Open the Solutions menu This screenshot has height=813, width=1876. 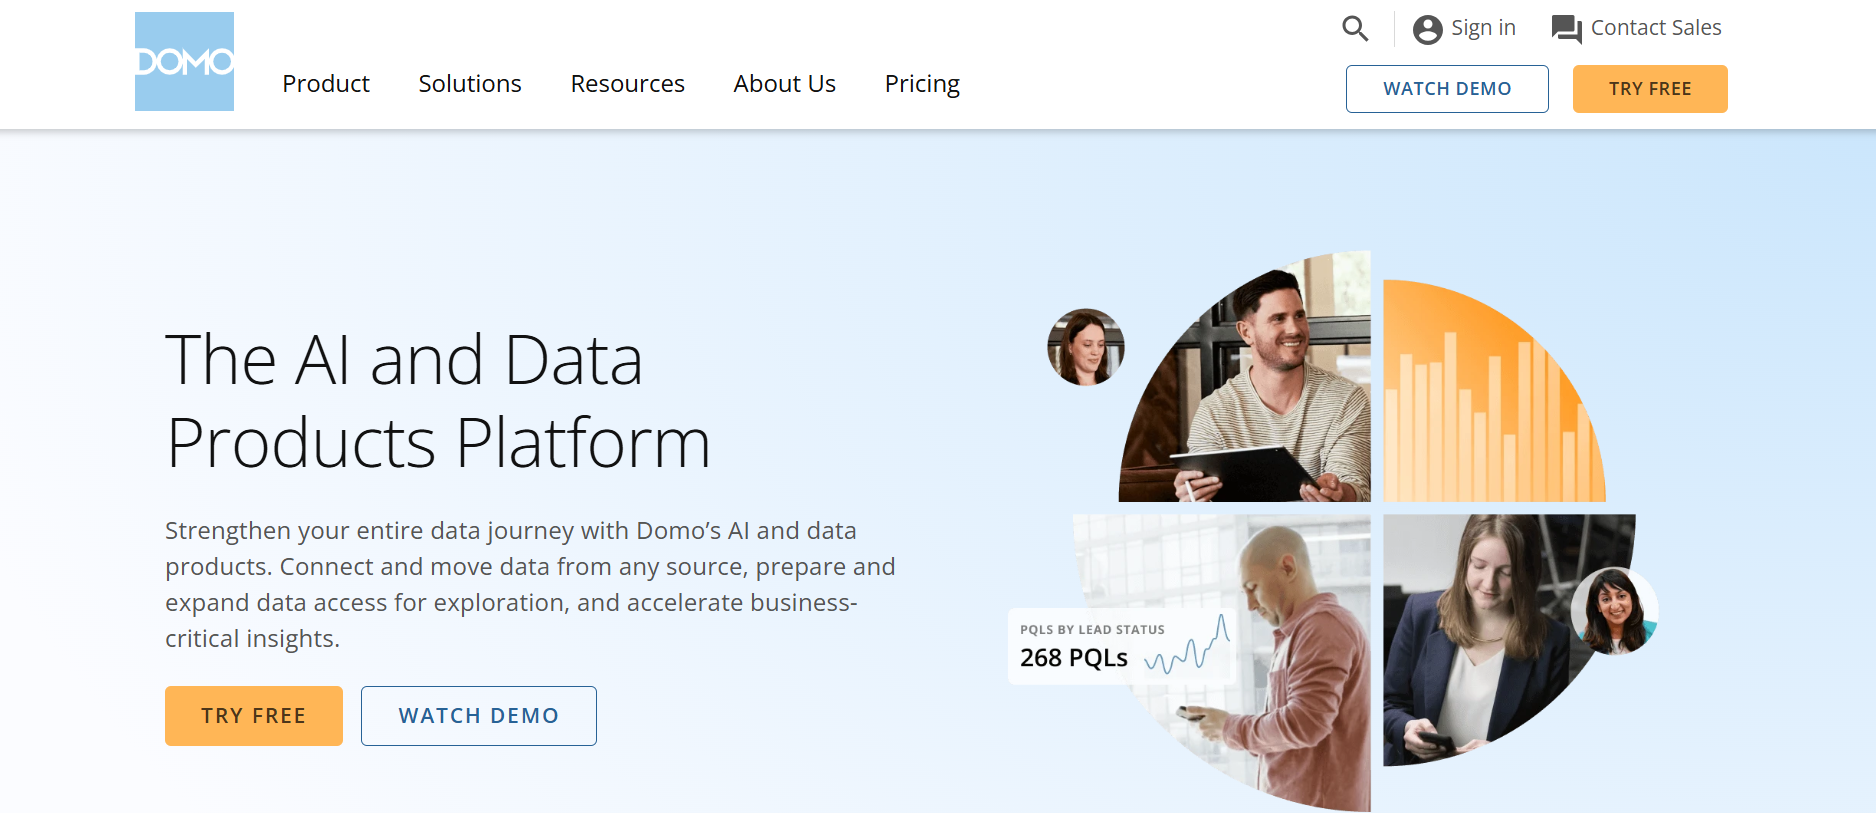click(470, 84)
